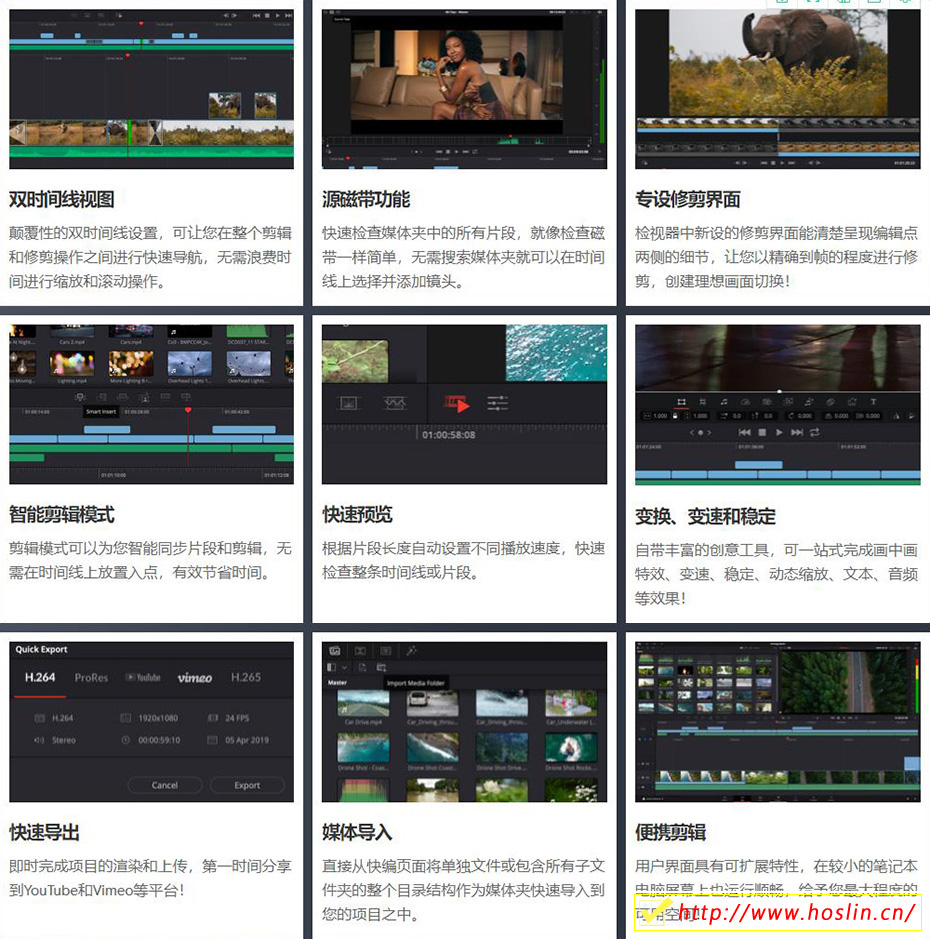Viewport: 930px width, 939px height.
Task: Click the 01:00:58:08 timecode
Action: pyautogui.click(x=449, y=435)
